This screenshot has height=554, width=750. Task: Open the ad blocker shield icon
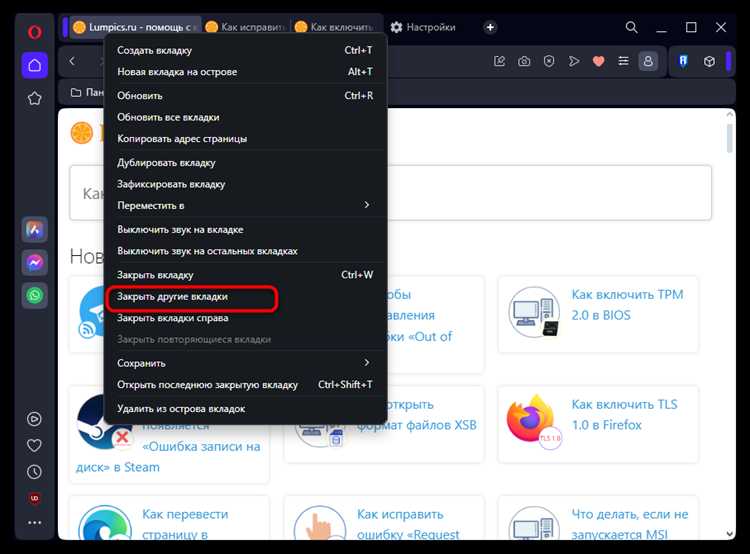pyautogui.click(x=549, y=61)
